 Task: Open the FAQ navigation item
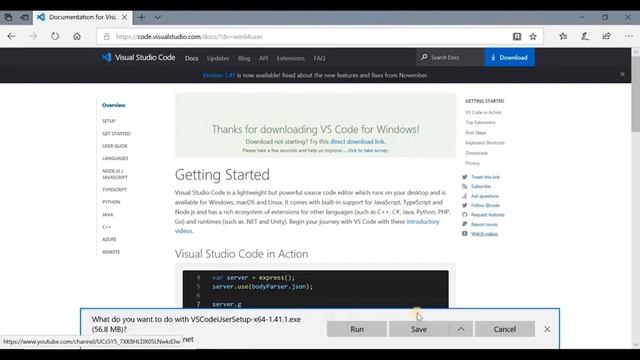pos(320,58)
